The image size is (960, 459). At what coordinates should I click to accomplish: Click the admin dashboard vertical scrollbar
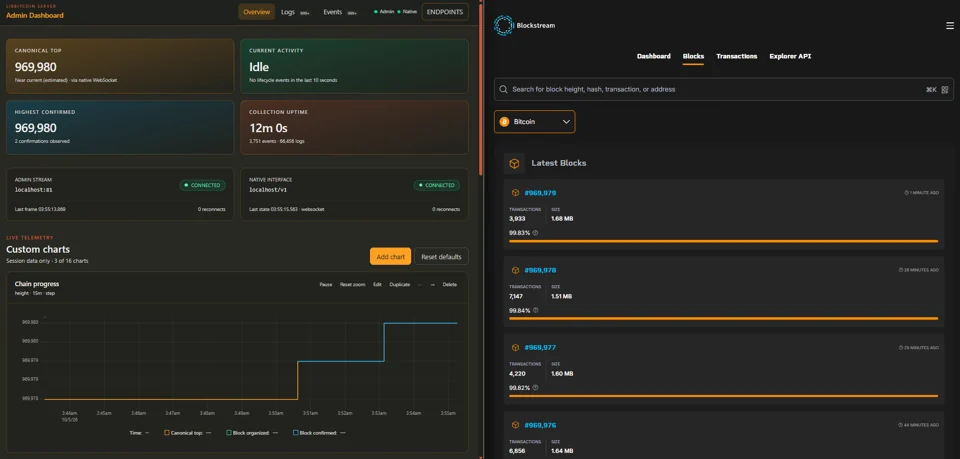coord(481,92)
